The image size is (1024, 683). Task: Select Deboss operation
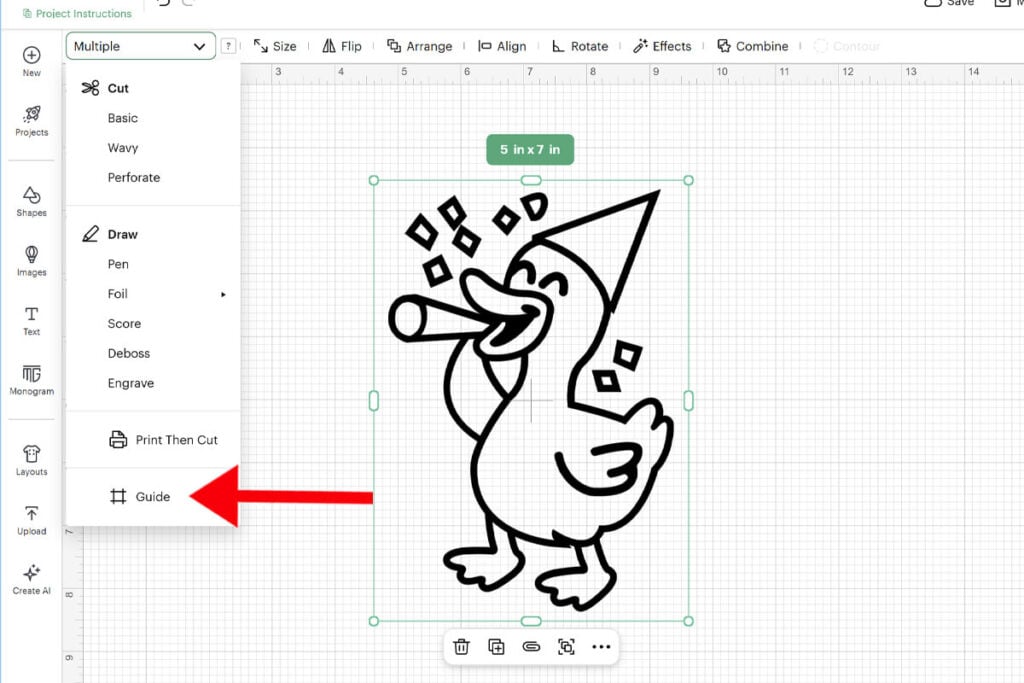pos(129,353)
